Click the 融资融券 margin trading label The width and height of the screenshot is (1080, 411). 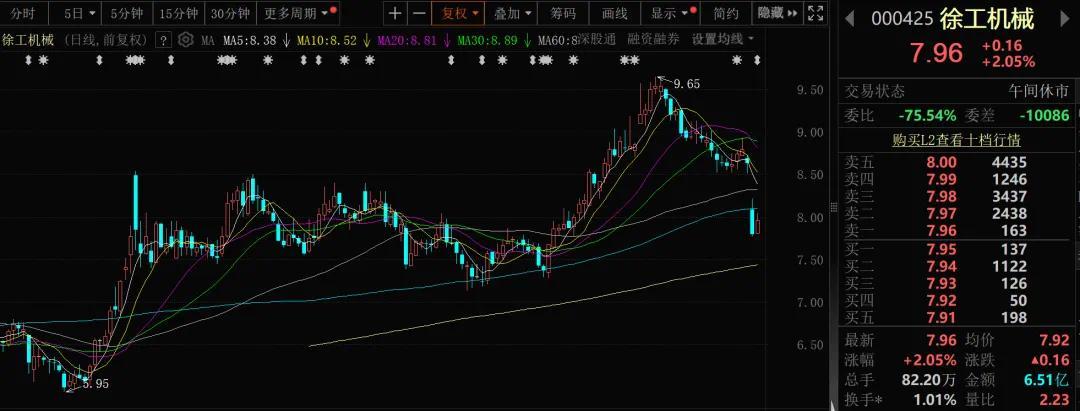click(654, 39)
